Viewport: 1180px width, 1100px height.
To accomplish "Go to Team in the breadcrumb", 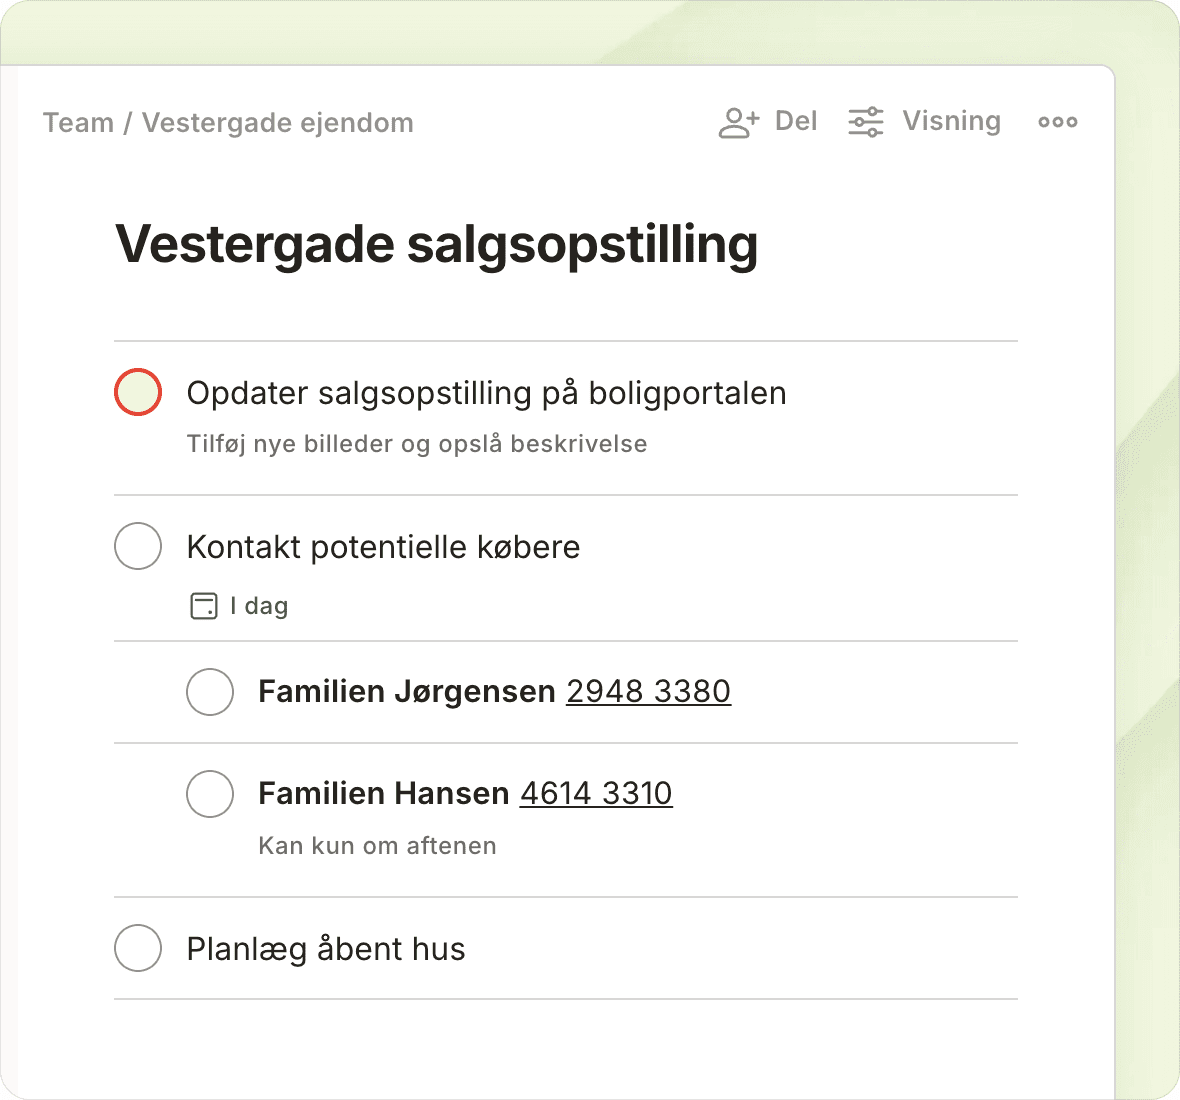I will pyautogui.click(x=78, y=123).
